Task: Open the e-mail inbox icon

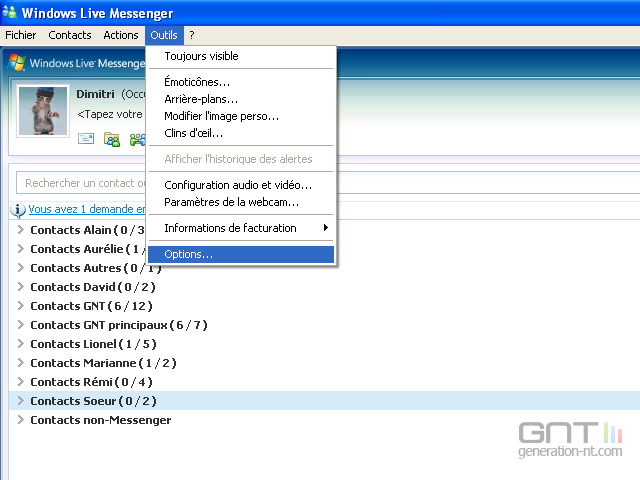Action: point(86,139)
